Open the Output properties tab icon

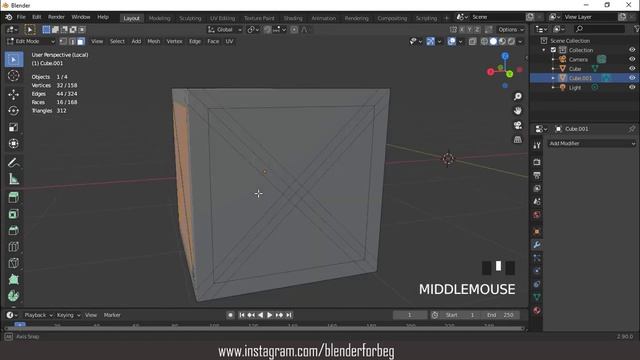[x=537, y=176]
